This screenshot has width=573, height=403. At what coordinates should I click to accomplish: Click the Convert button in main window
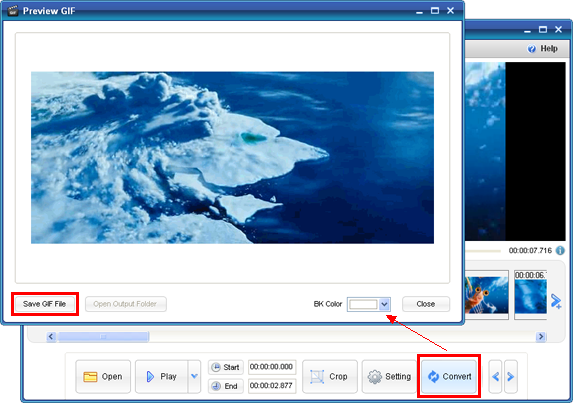449,376
